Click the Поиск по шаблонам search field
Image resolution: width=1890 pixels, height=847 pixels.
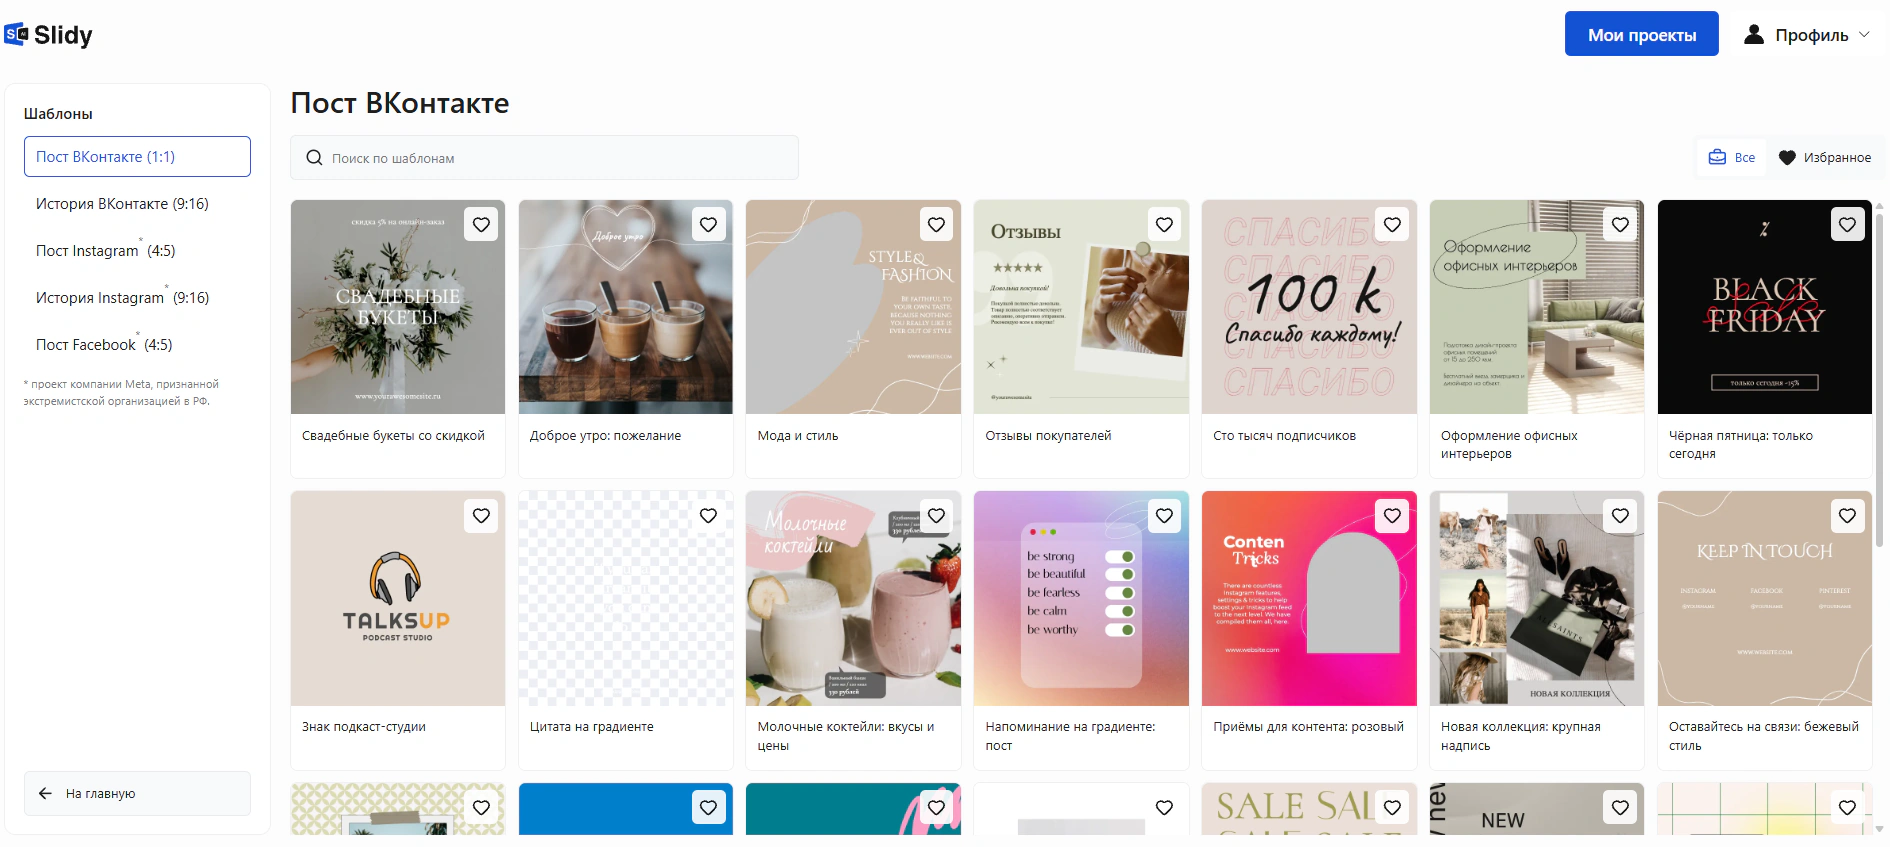(x=544, y=158)
